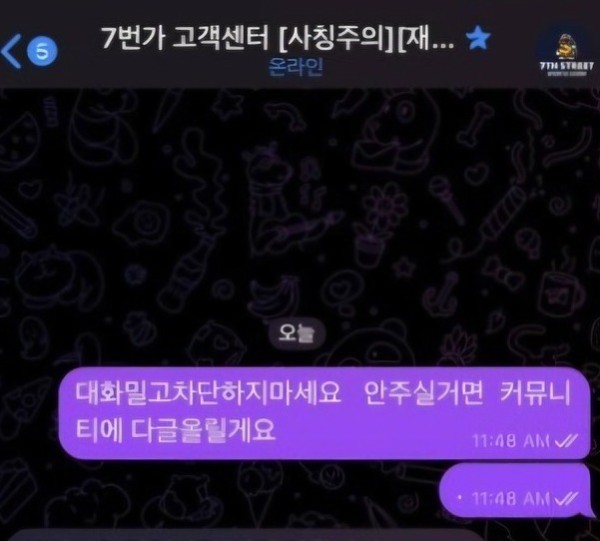Select the 대화밀고차단하지마세요 message bubble
The width and height of the screenshot is (600, 541).
(324, 412)
